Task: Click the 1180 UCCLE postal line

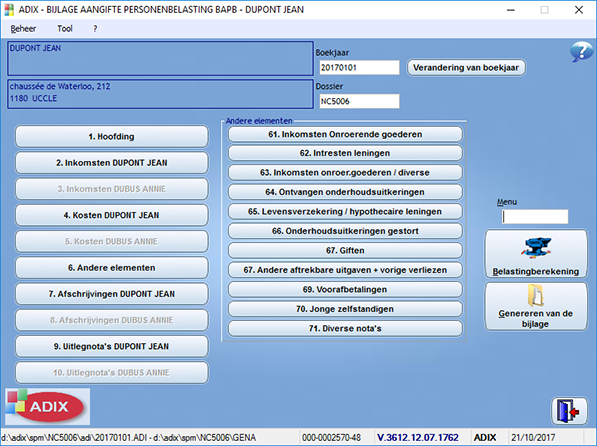Action: click(34, 98)
